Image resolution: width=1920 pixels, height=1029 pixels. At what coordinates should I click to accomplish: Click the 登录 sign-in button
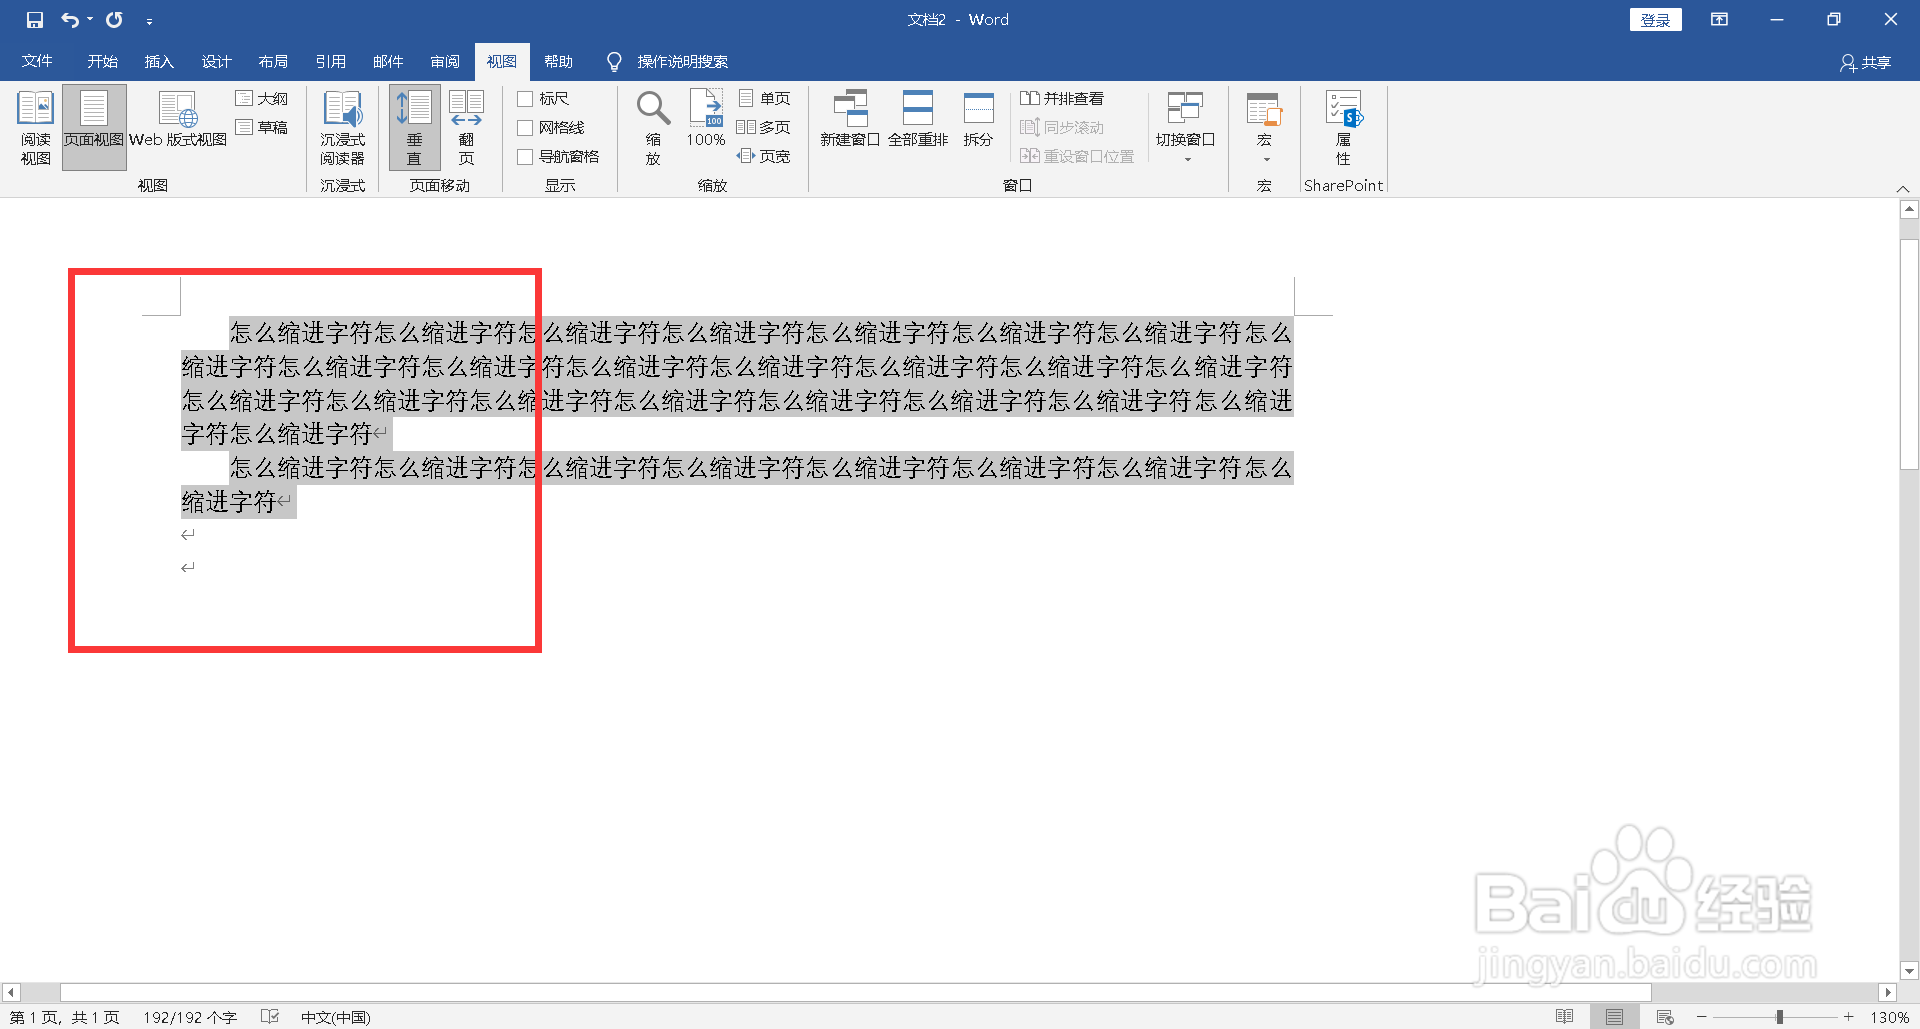[x=1655, y=20]
